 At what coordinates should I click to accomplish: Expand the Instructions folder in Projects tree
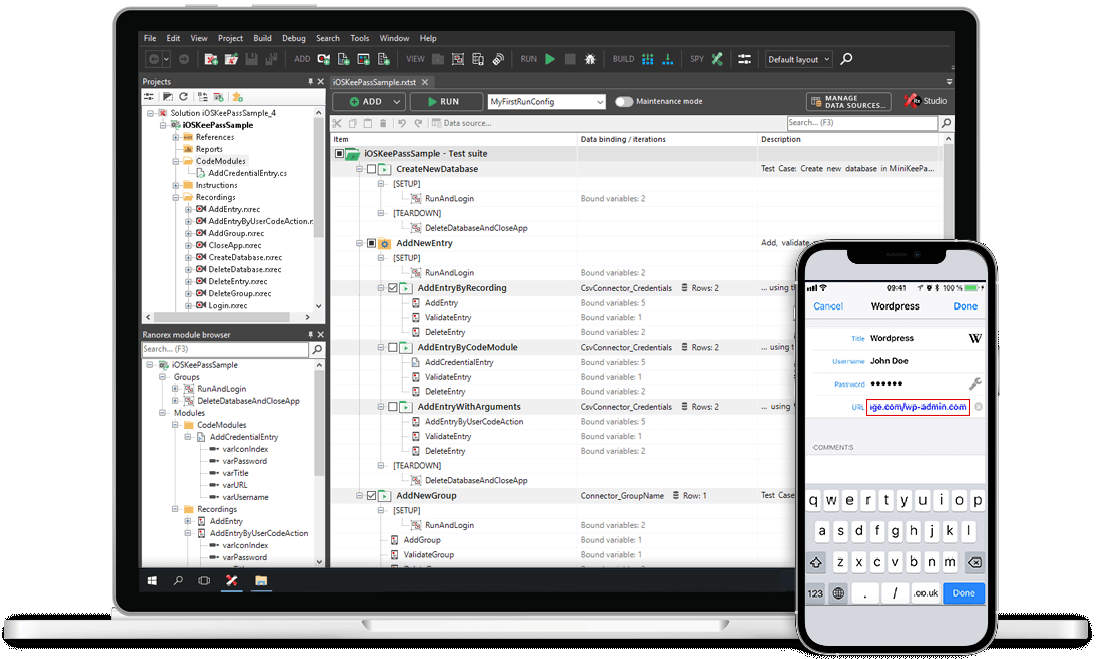175,185
